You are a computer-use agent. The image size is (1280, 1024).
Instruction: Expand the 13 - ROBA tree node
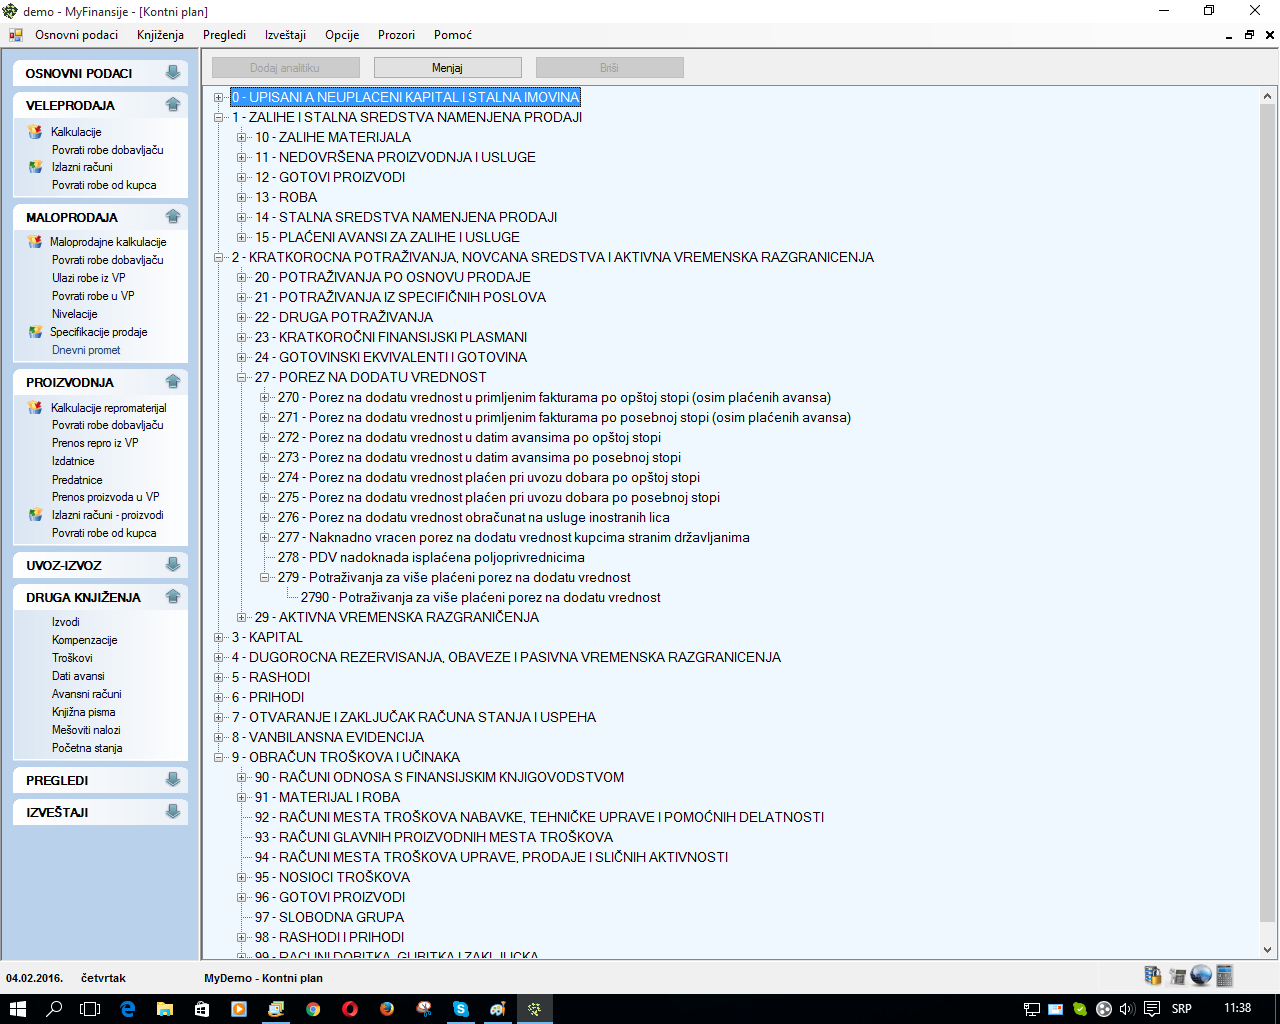pyautogui.click(x=241, y=197)
